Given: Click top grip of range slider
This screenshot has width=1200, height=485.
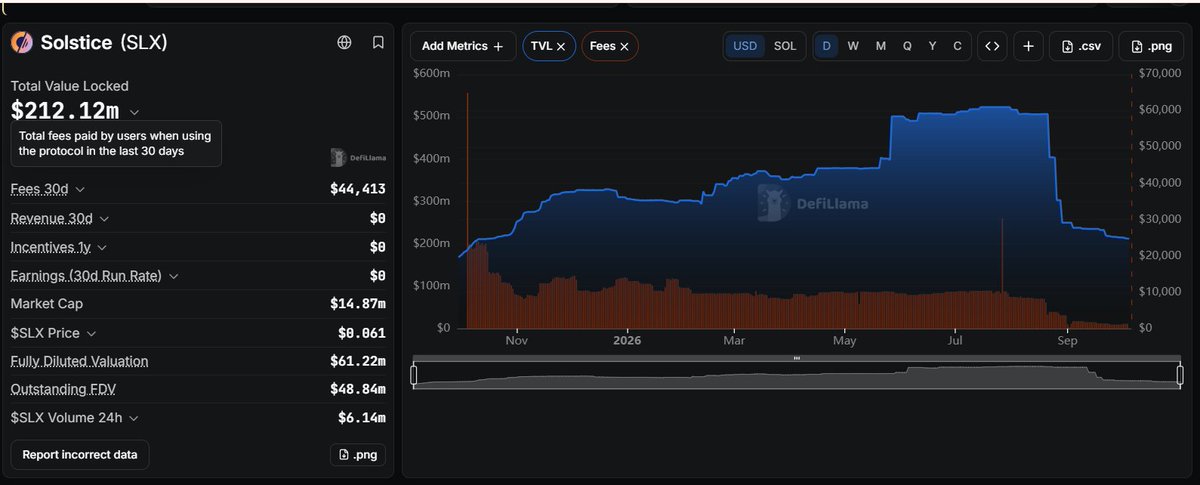Looking at the screenshot, I should [797, 357].
